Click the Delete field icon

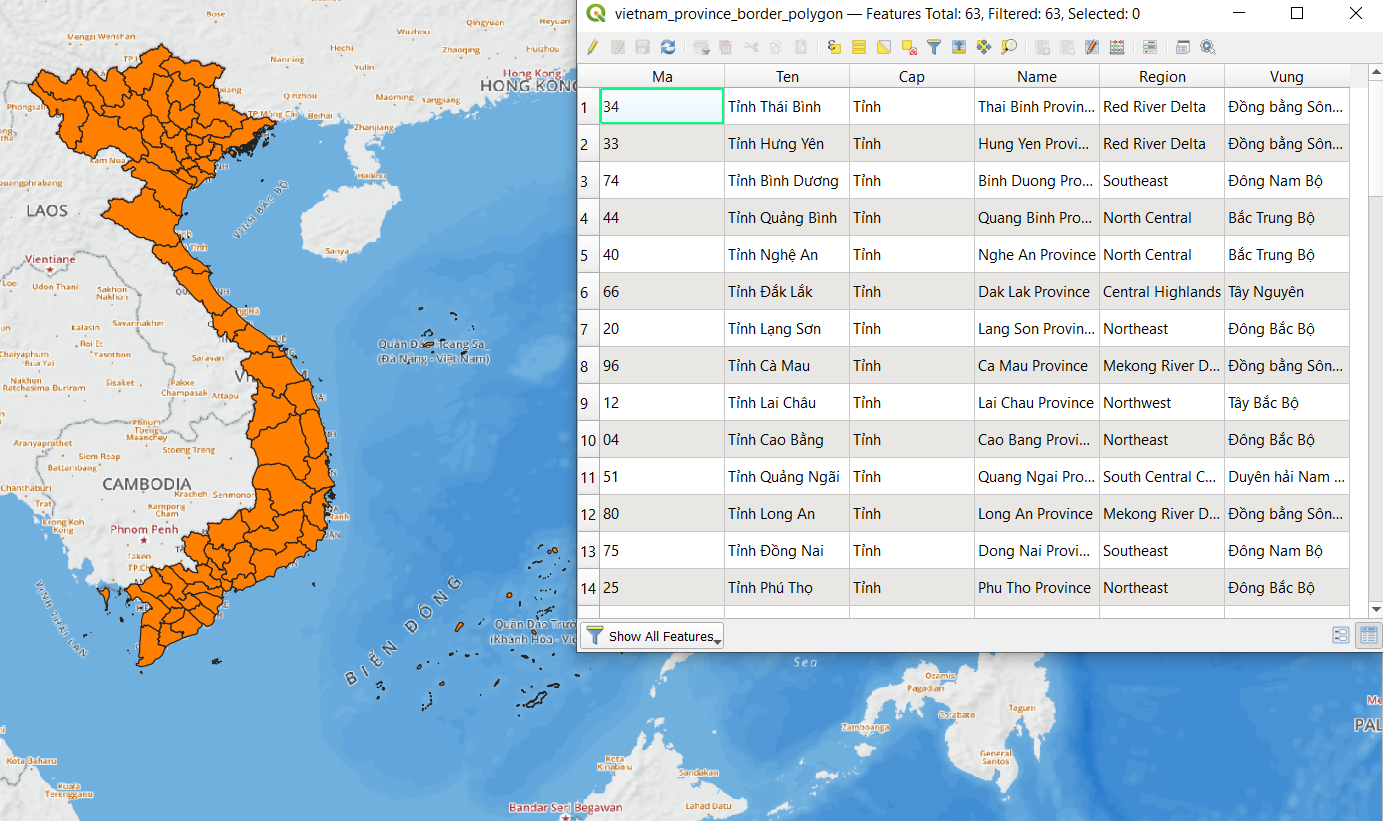click(x=1067, y=47)
